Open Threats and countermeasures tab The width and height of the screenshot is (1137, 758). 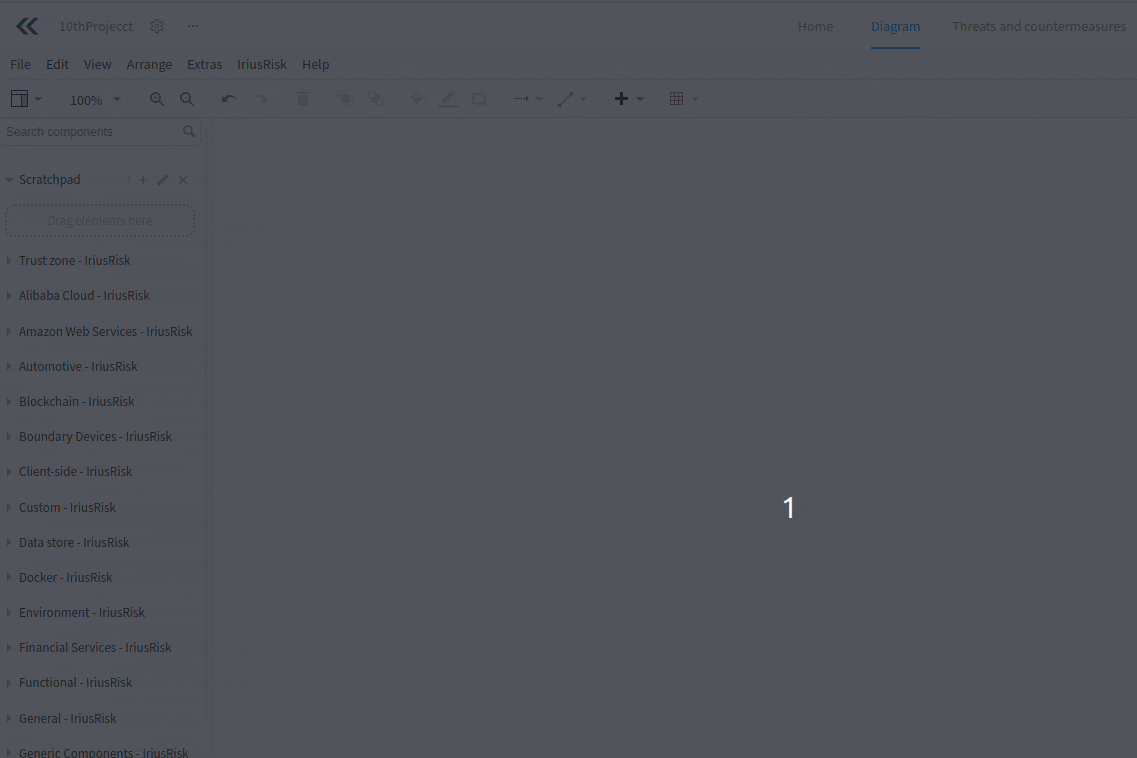[x=1038, y=26]
